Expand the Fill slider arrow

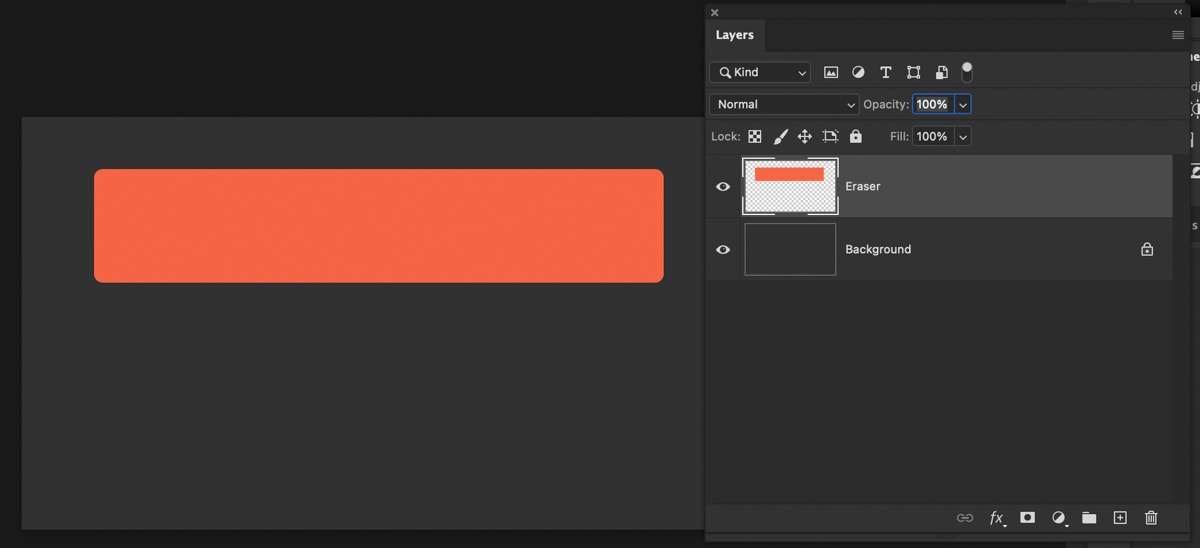point(963,136)
